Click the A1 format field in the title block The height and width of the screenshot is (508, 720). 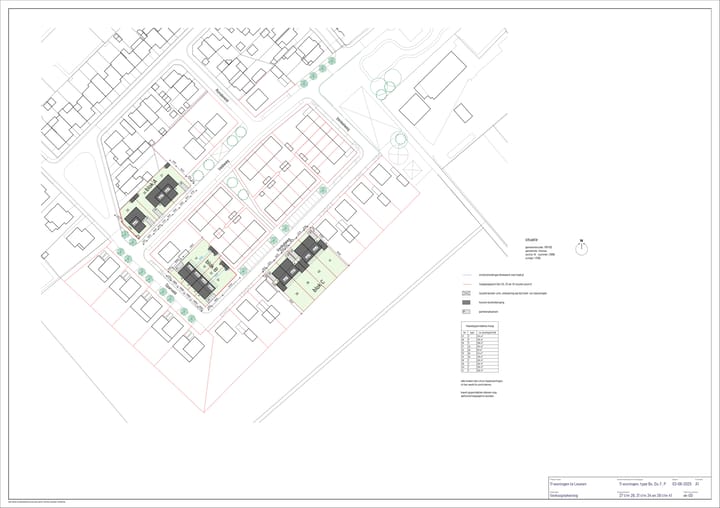[697, 482]
